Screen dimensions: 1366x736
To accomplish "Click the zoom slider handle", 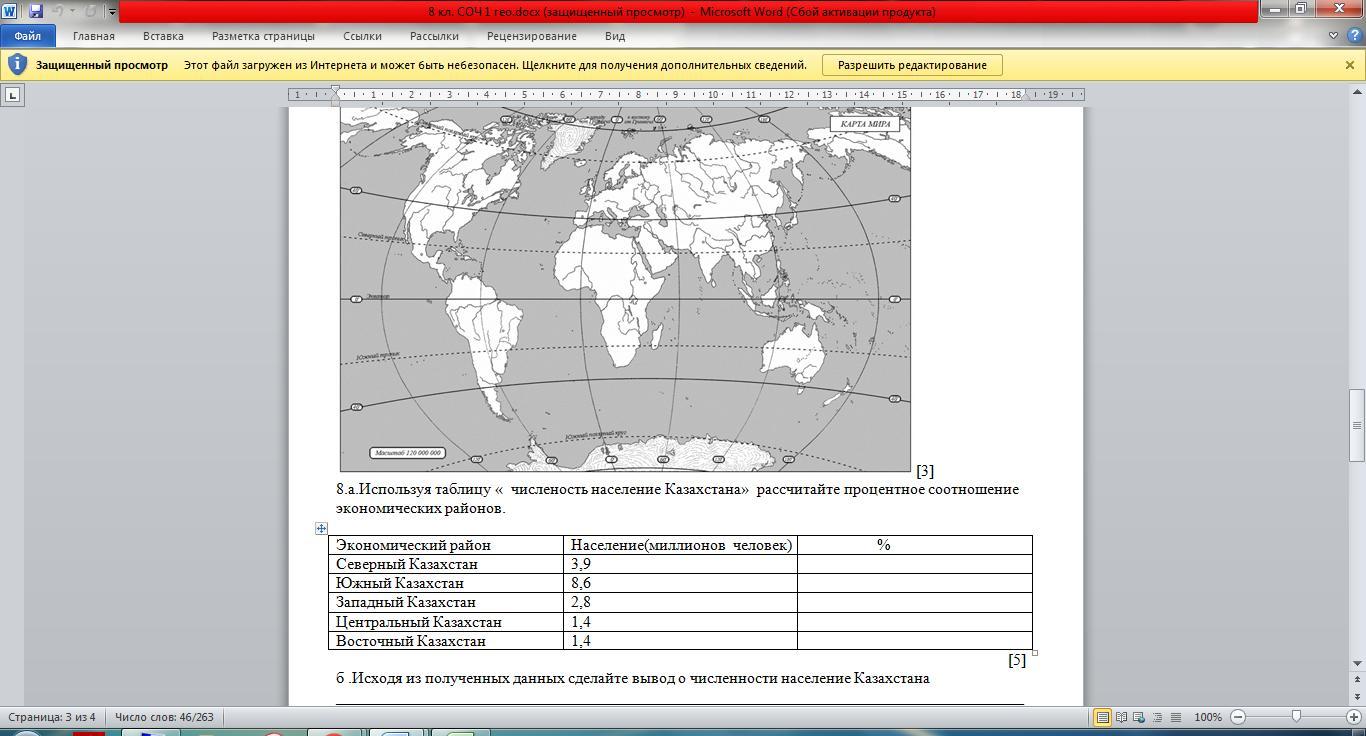I will 1296,717.
